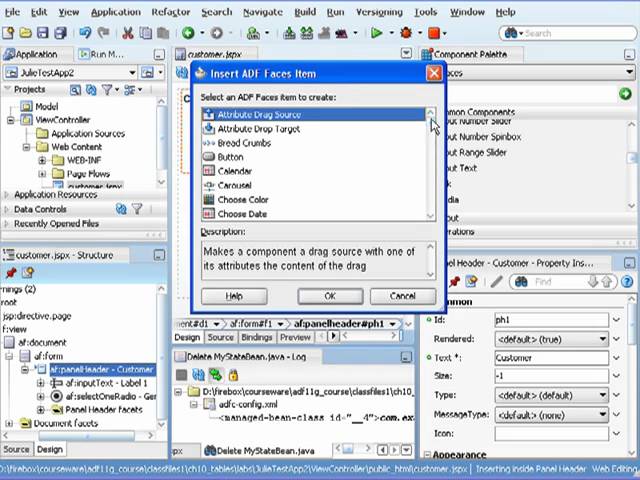This screenshot has height=480, width=640.
Task: Click the green Run arrow icon
Action: tap(377, 33)
